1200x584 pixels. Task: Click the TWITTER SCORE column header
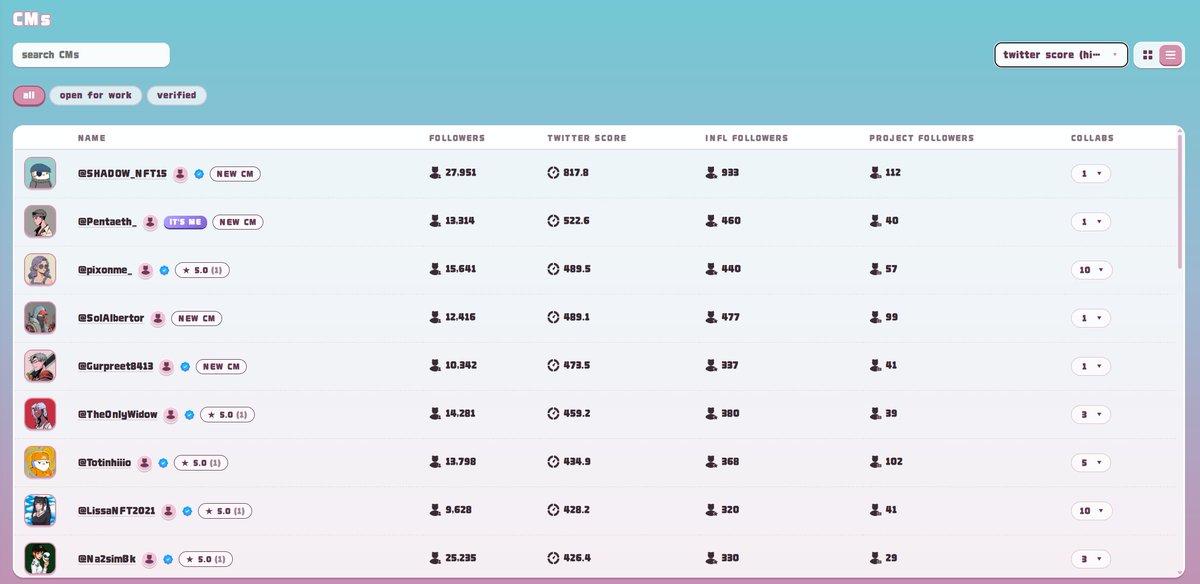(x=587, y=138)
